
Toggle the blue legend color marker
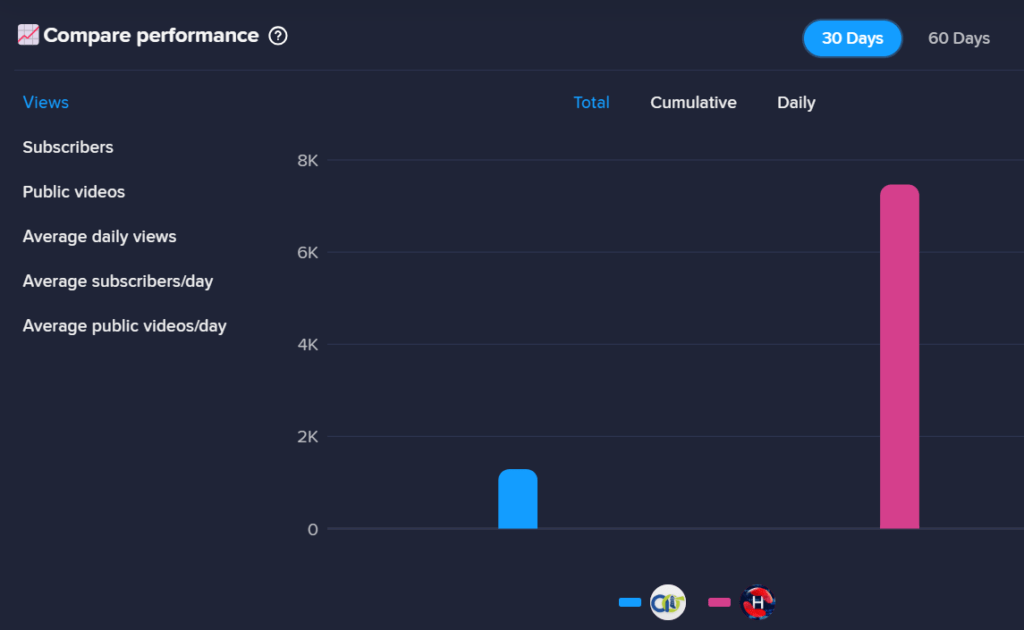click(630, 602)
